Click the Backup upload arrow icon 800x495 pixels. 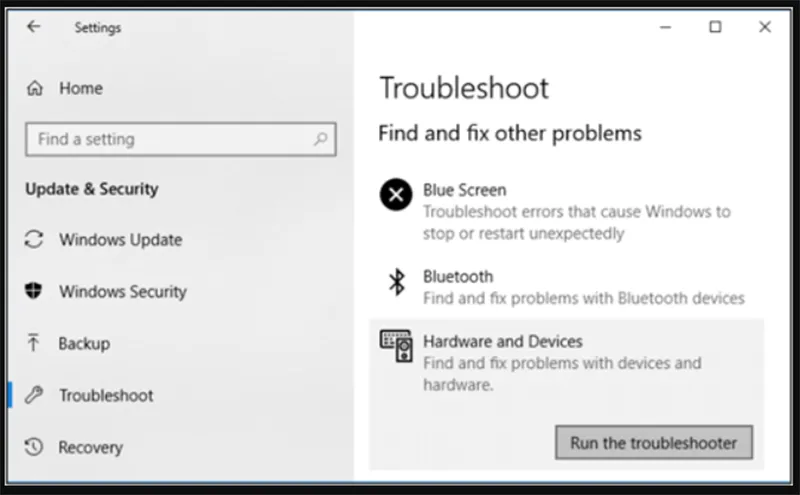[x=33, y=342]
